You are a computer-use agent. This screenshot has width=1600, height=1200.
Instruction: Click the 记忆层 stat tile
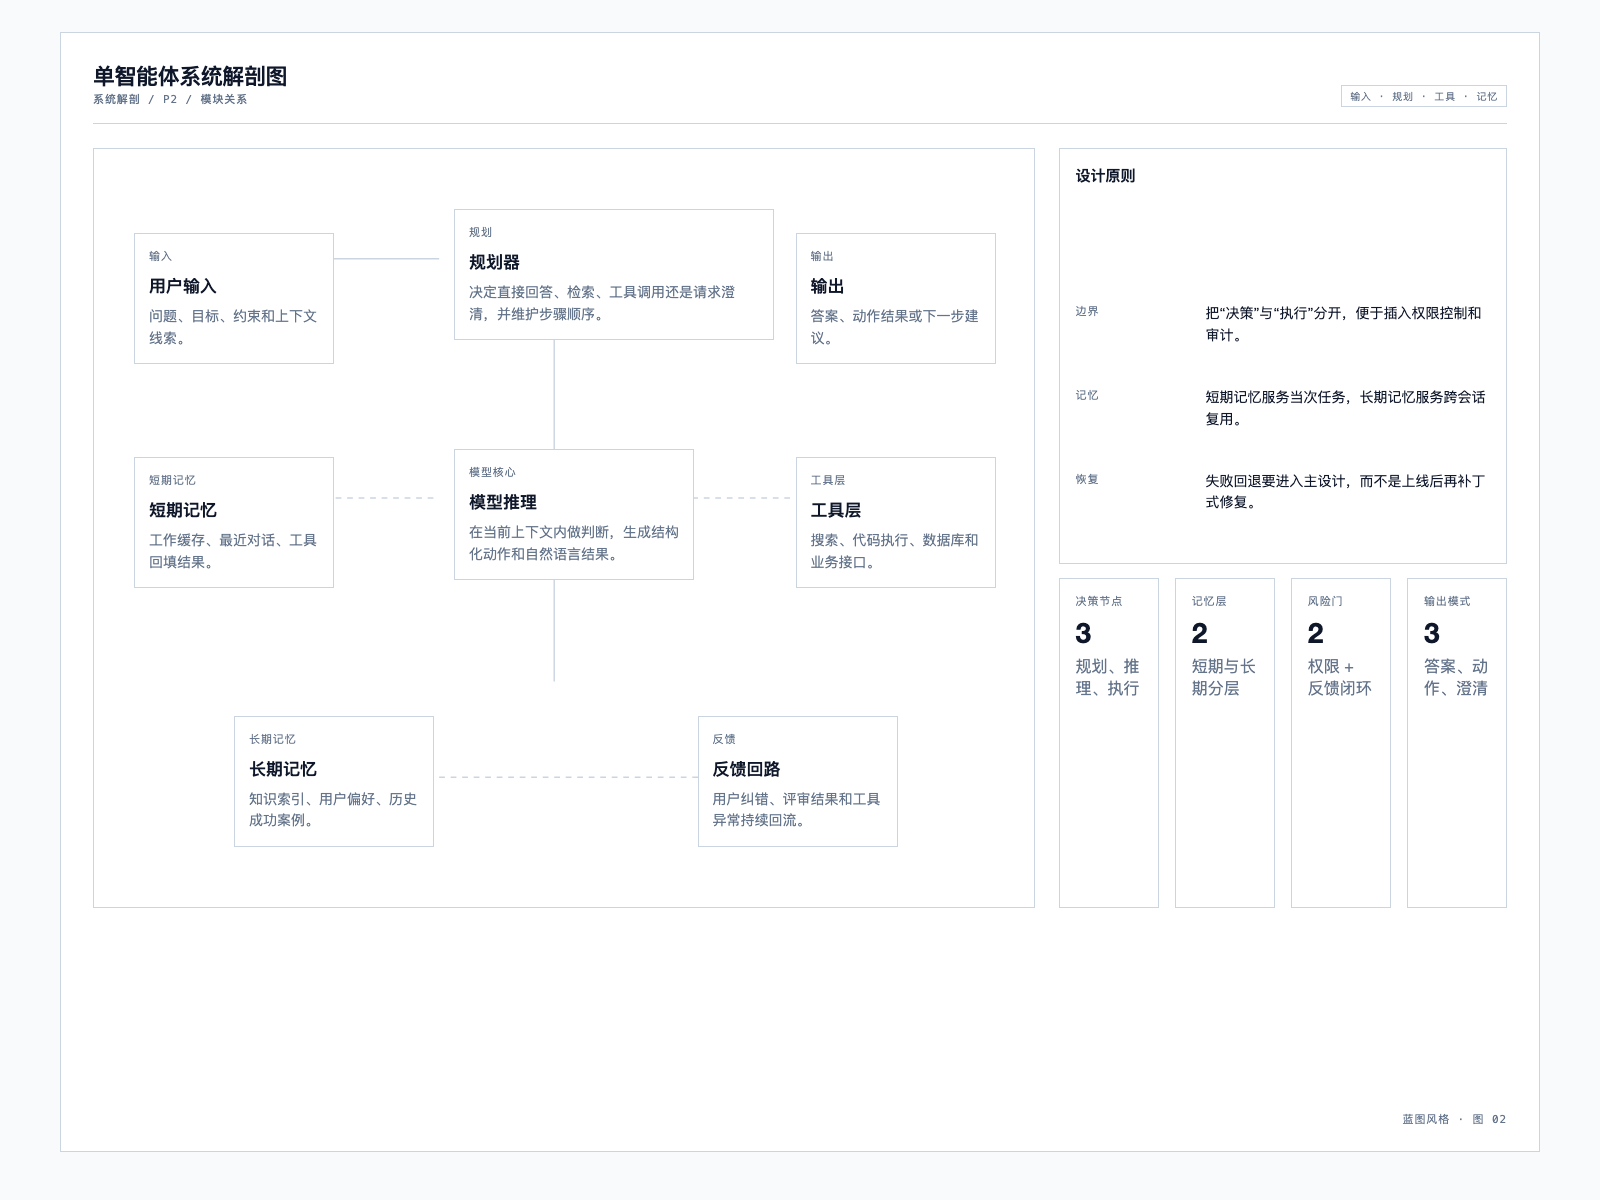pos(1225,743)
